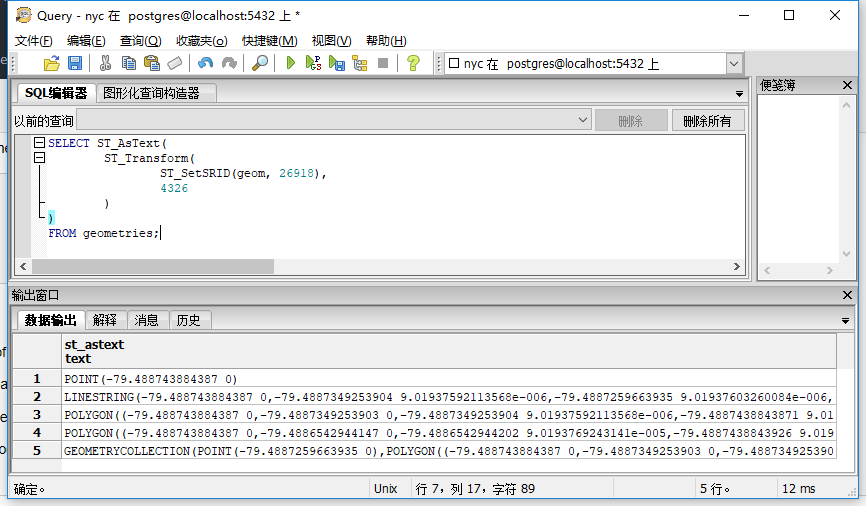Open a file with the folder icon
The image size is (866, 506).
[51, 64]
